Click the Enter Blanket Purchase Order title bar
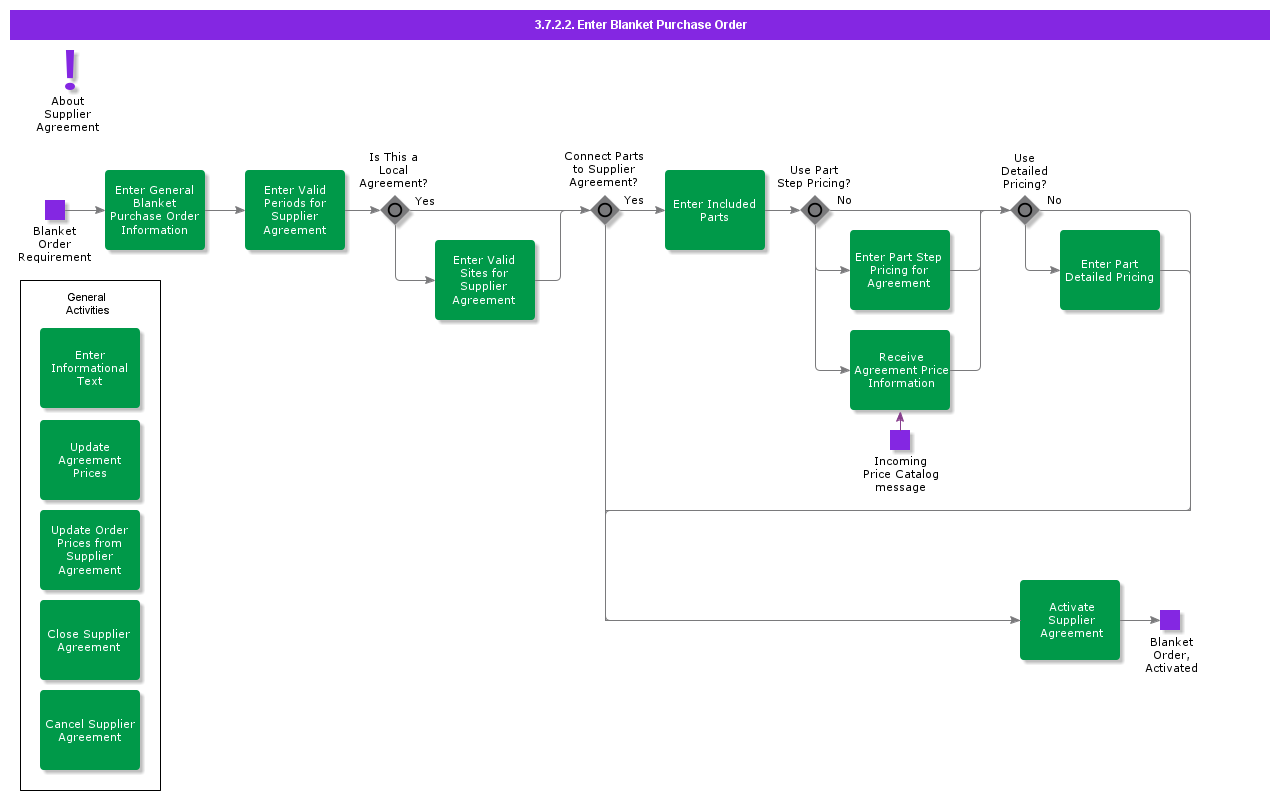This screenshot has width=1280, height=800. click(640, 25)
